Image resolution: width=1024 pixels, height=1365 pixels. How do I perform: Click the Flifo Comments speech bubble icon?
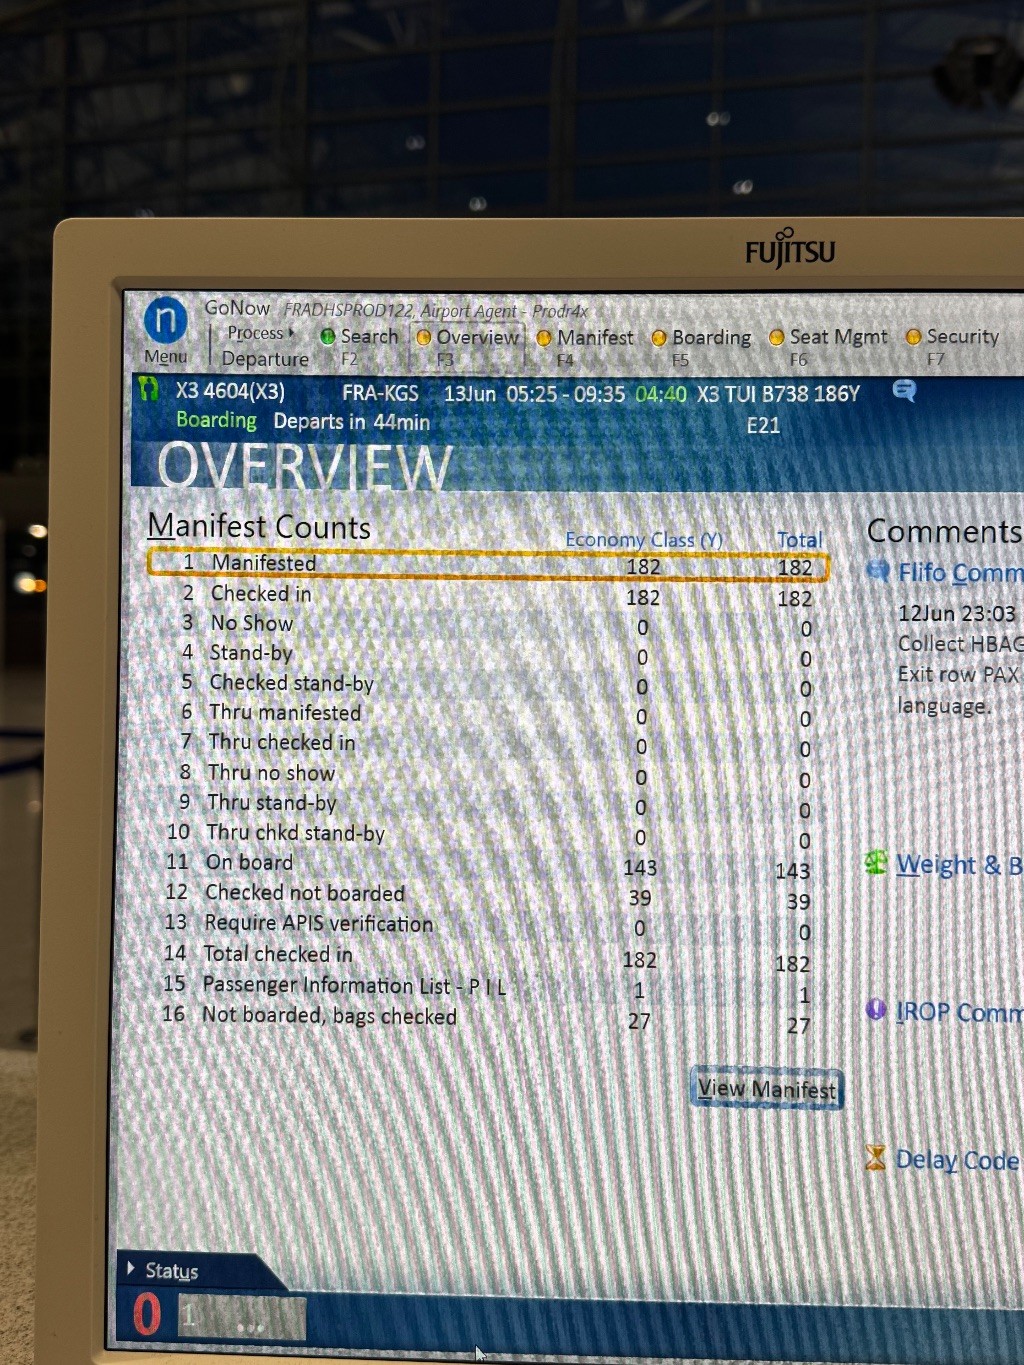[877, 571]
